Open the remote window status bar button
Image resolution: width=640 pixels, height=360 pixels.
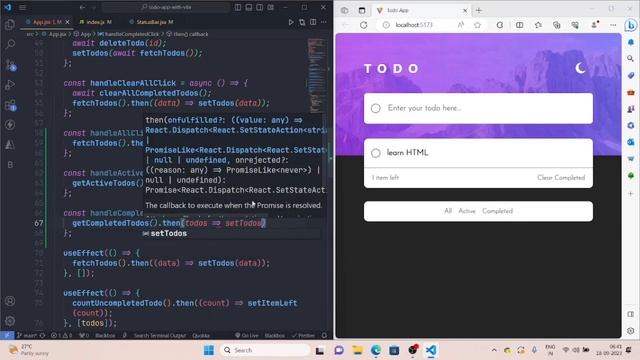click(7, 336)
